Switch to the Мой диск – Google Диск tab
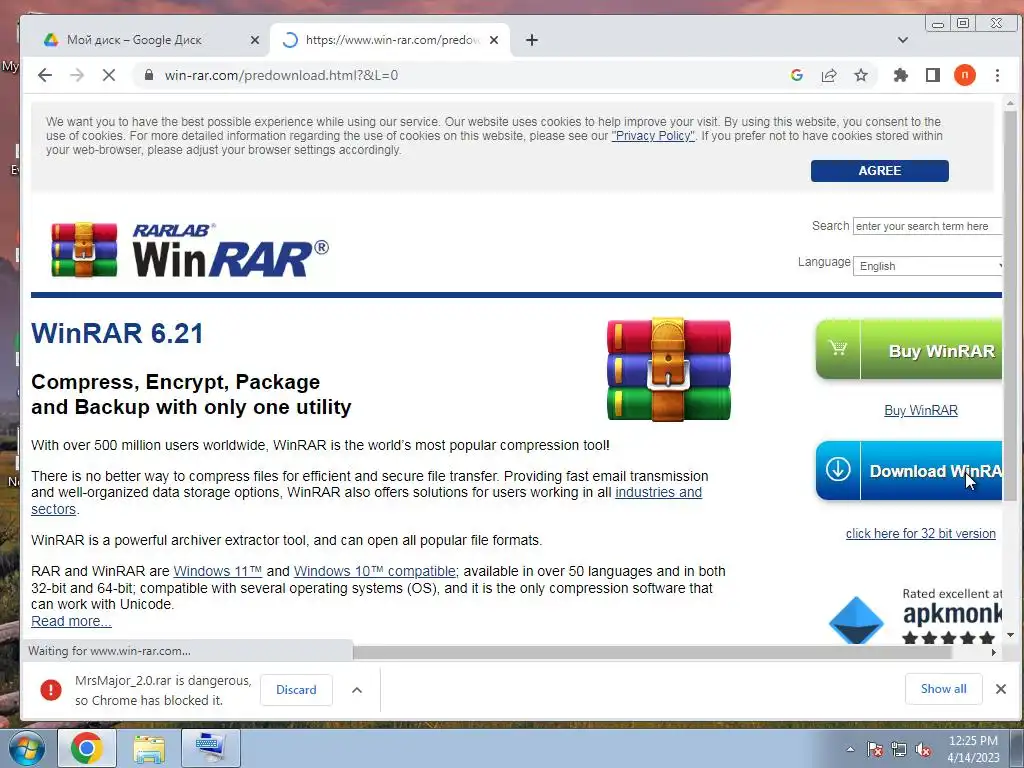 (135, 40)
